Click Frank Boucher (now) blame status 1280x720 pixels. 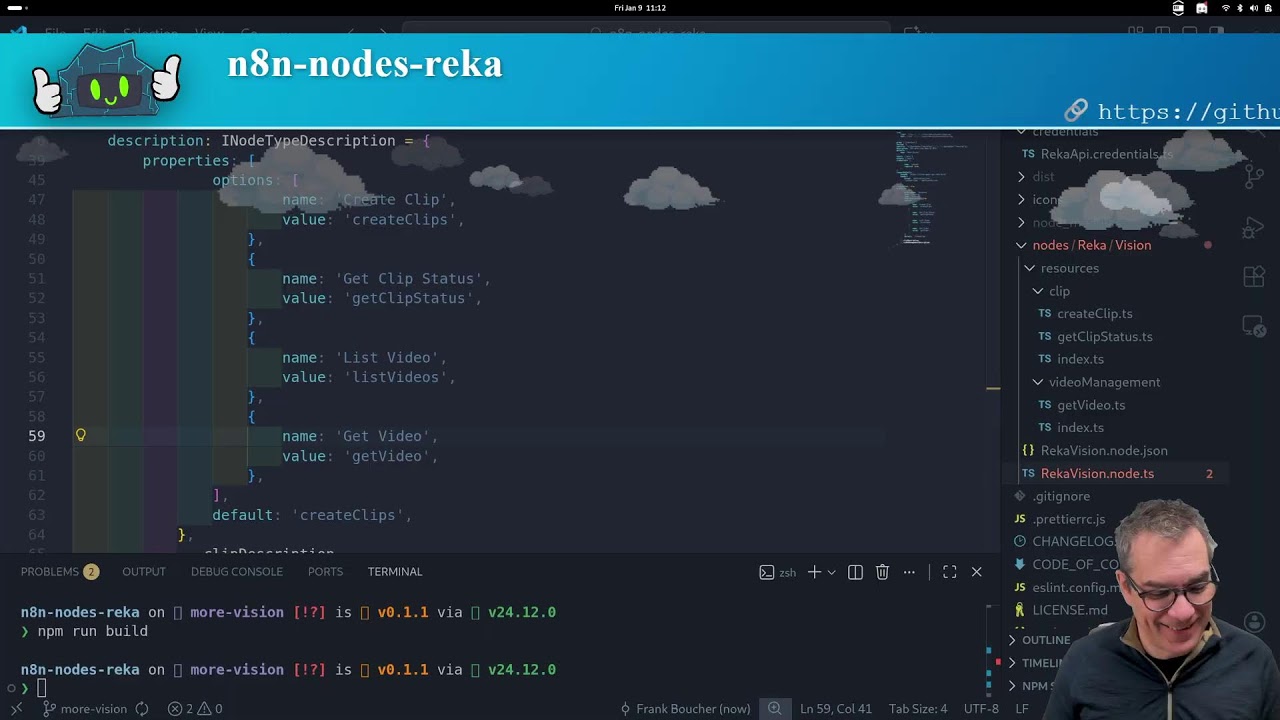(685, 709)
